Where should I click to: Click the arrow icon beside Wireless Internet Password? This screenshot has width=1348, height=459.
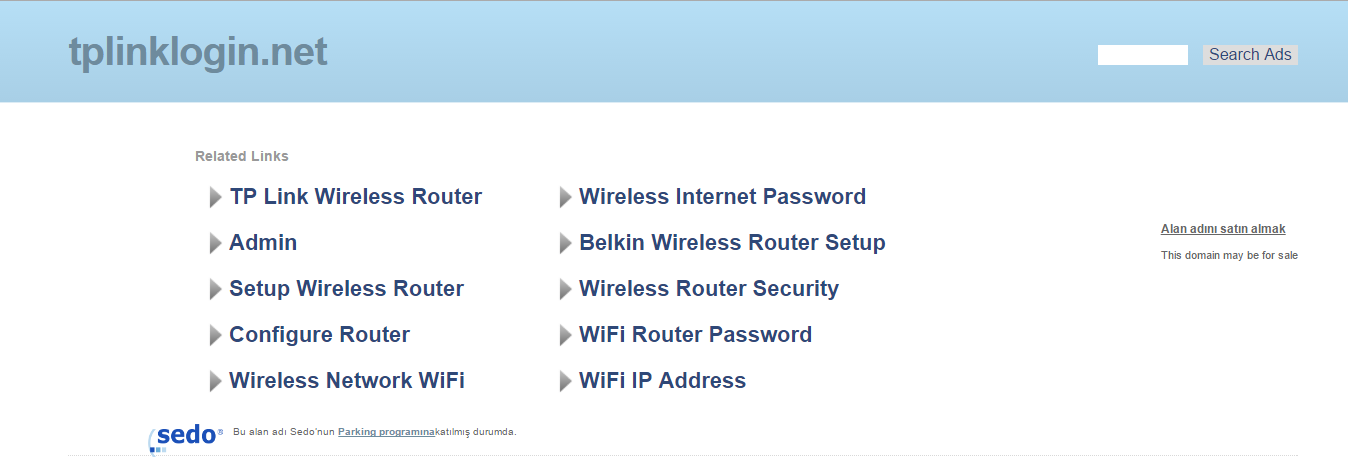565,198
